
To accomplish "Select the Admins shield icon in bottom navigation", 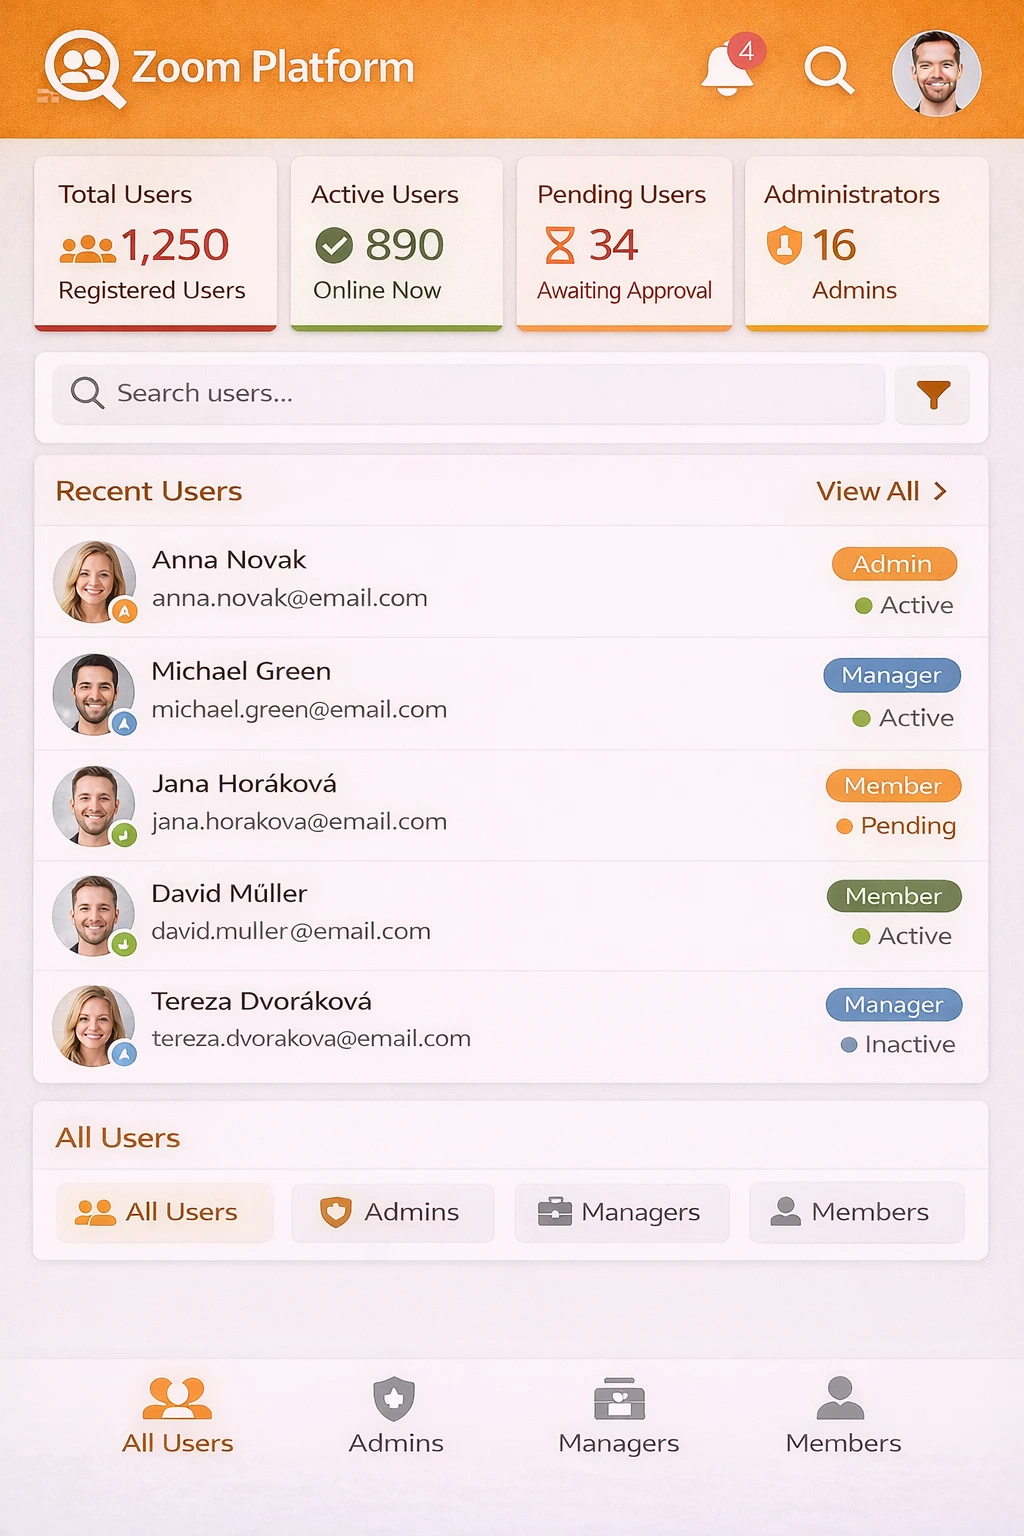I will pos(394,1399).
